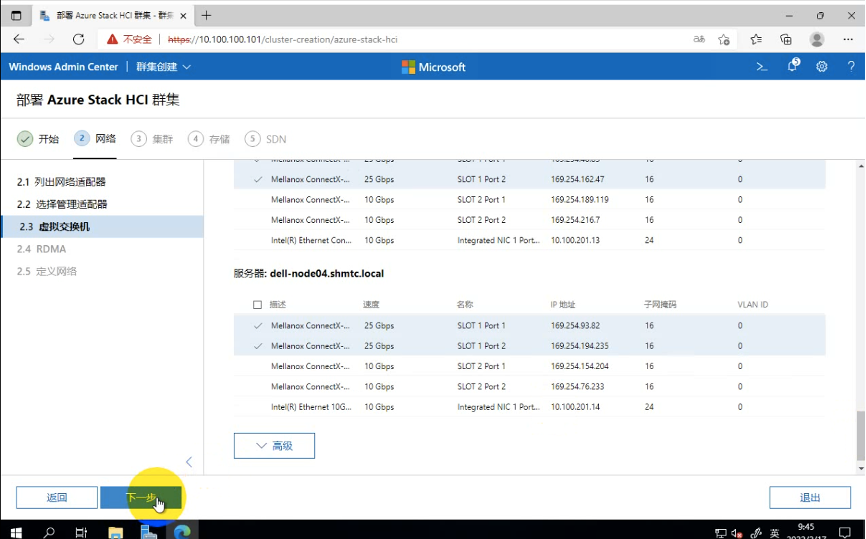Open Task View on the taskbar

coord(81,532)
